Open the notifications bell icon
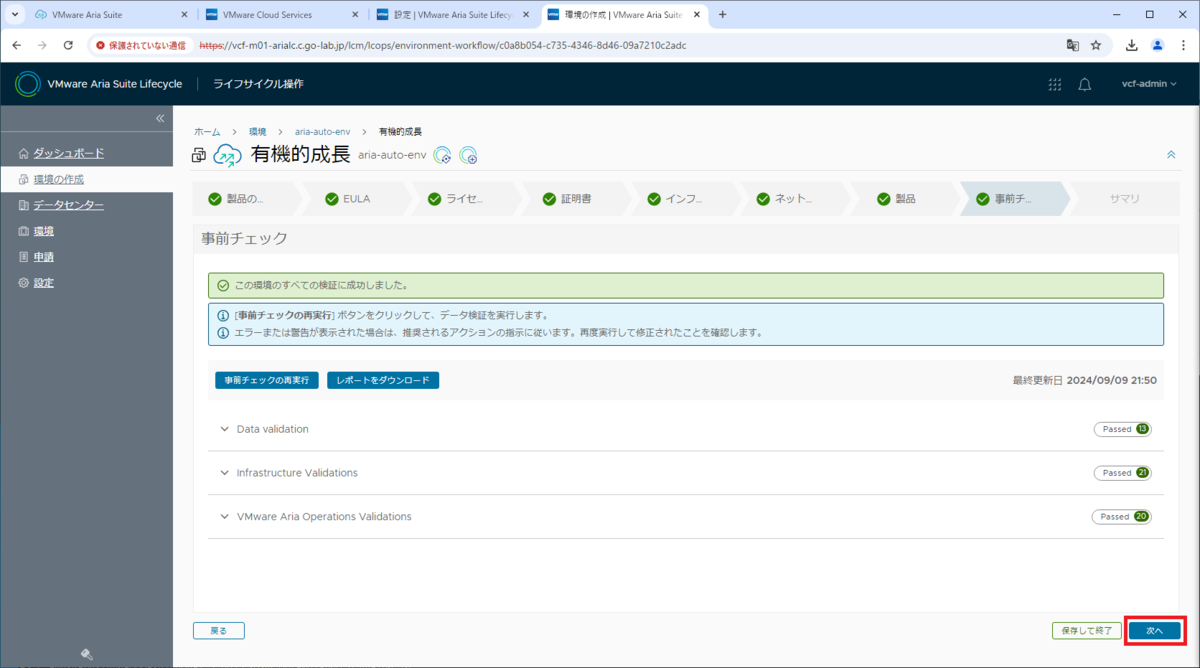The height and width of the screenshot is (668, 1200). click(1085, 84)
